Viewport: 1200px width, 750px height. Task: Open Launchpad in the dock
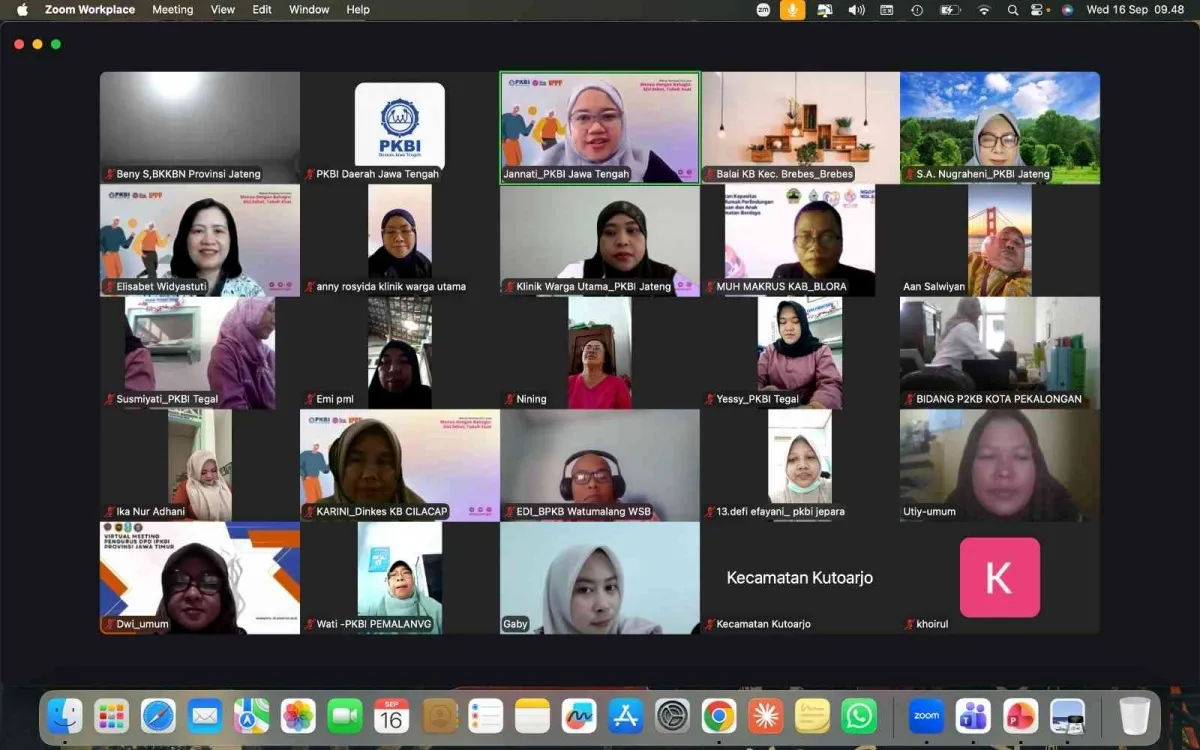112,716
